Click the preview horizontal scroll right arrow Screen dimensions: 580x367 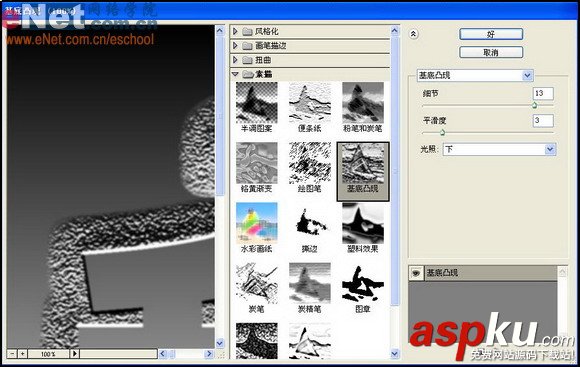(209, 354)
